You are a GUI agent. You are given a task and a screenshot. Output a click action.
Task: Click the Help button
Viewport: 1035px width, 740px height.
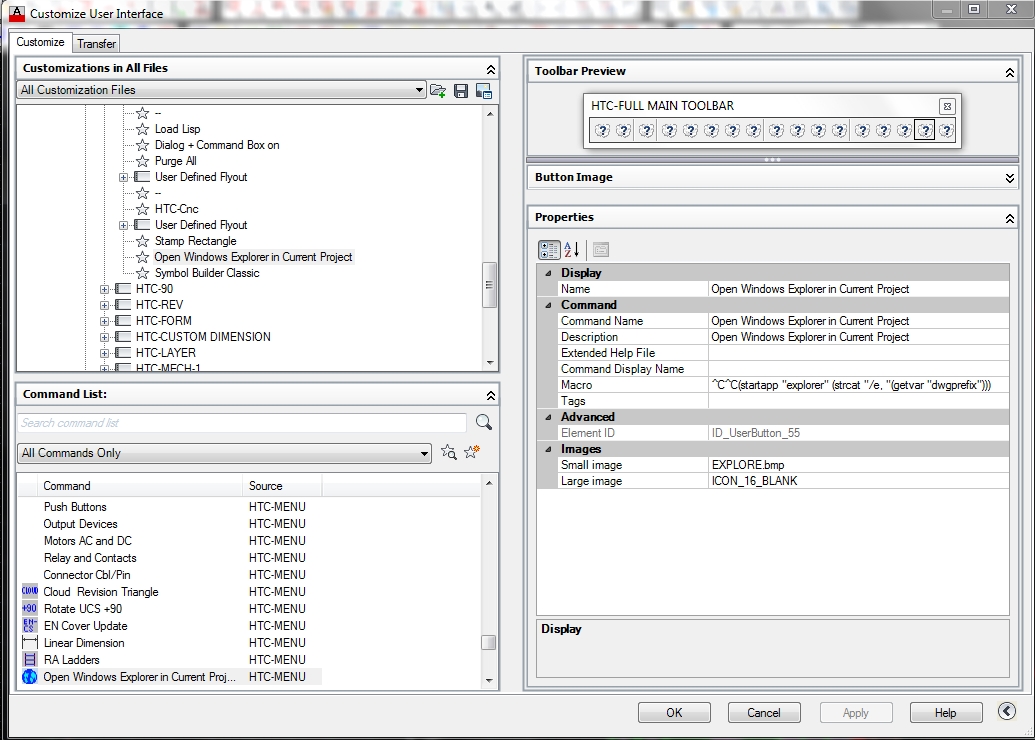[x=945, y=712]
